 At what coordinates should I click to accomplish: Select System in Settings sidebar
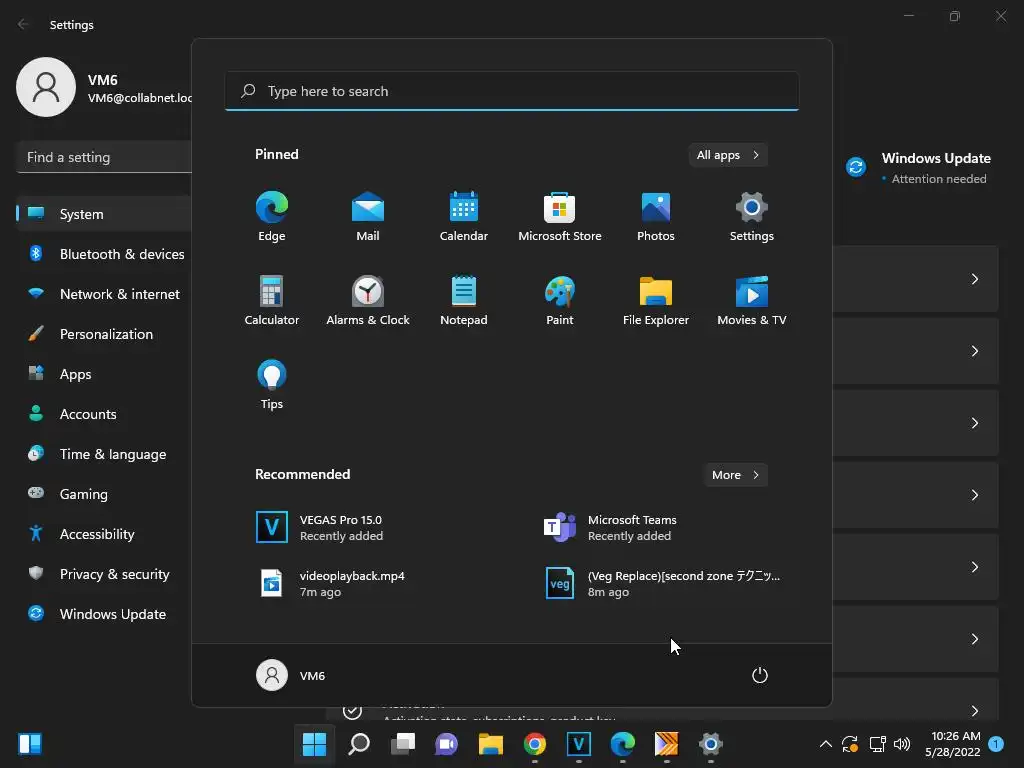[104, 214]
